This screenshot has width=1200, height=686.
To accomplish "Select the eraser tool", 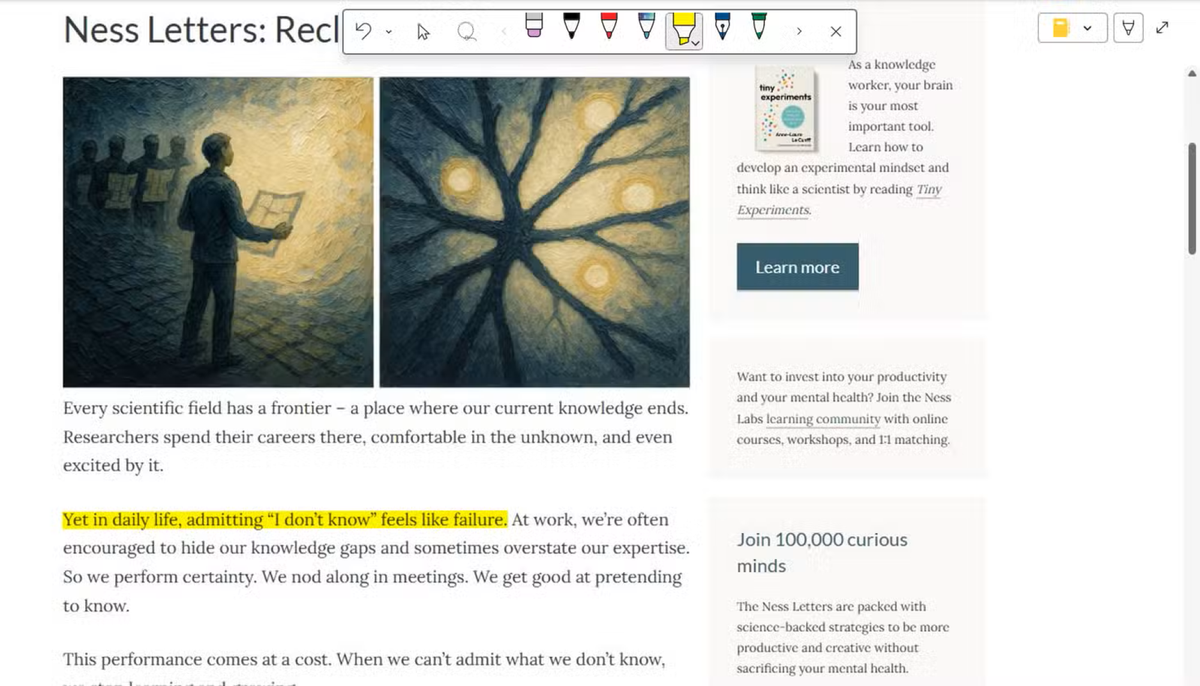I will (x=534, y=27).
